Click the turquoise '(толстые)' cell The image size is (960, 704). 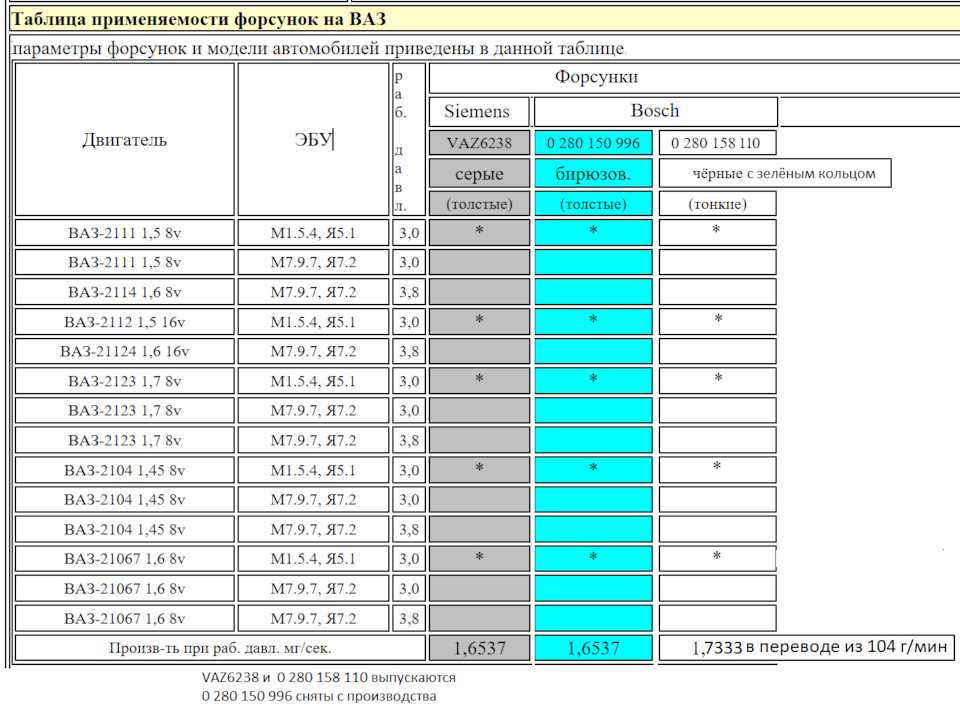click(x=593, y=203)
